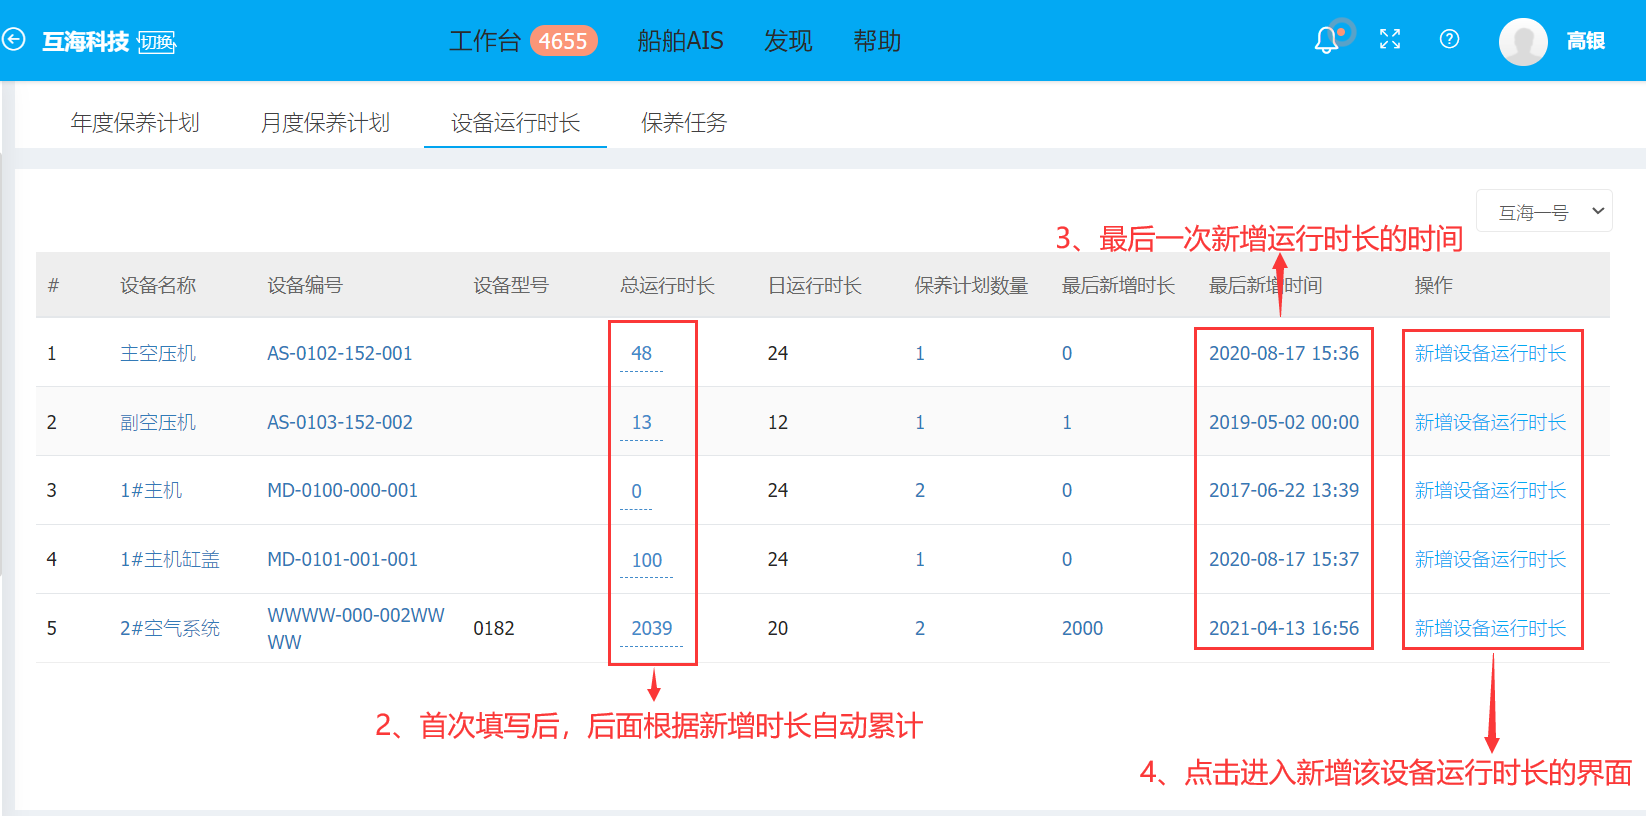Open equipment name 1#主机缸盖
The width and height of the screenshot is (1646, 816).
point(170,559)
